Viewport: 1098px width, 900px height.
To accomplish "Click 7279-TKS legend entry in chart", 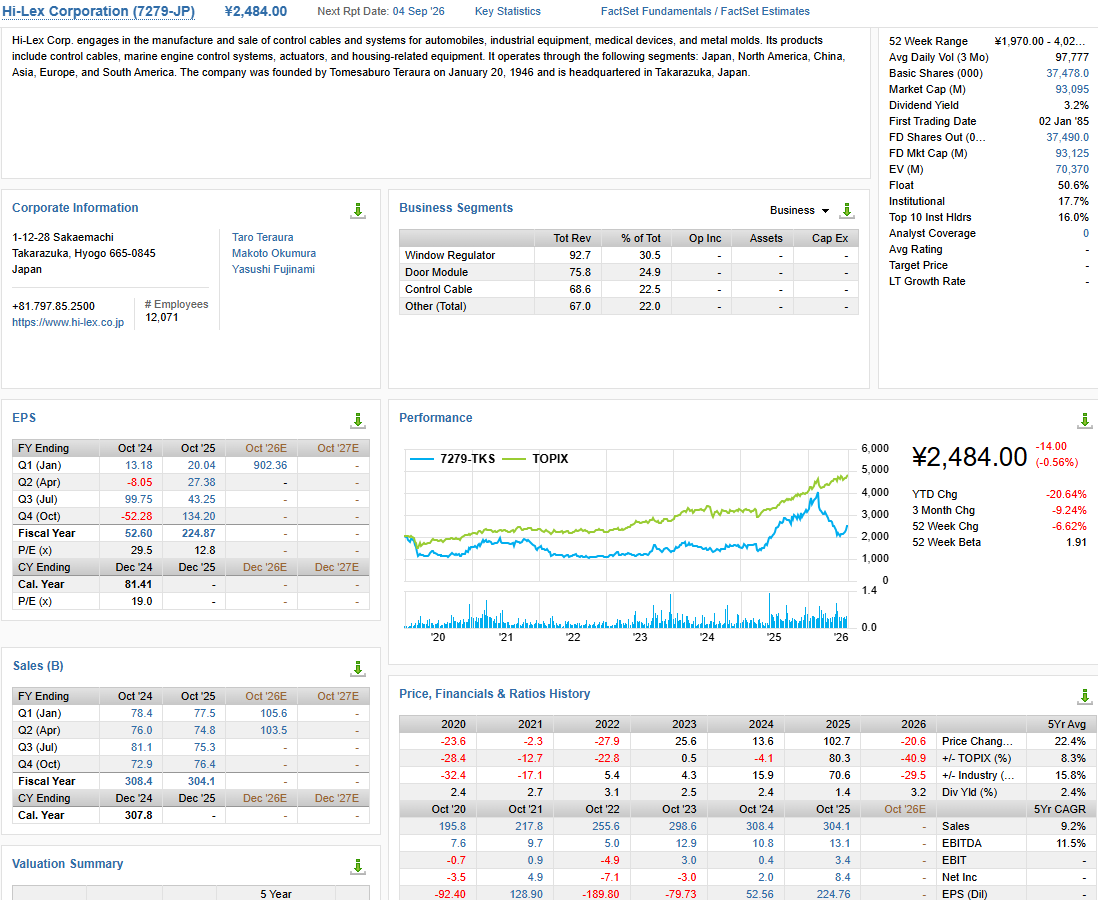I will pos(452,459).
